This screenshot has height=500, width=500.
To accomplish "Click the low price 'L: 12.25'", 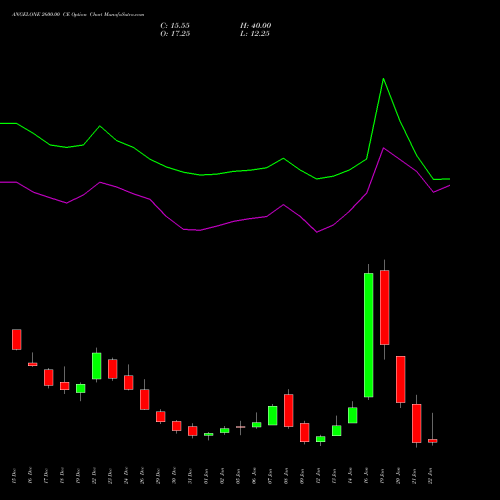I will pos(255,34).
